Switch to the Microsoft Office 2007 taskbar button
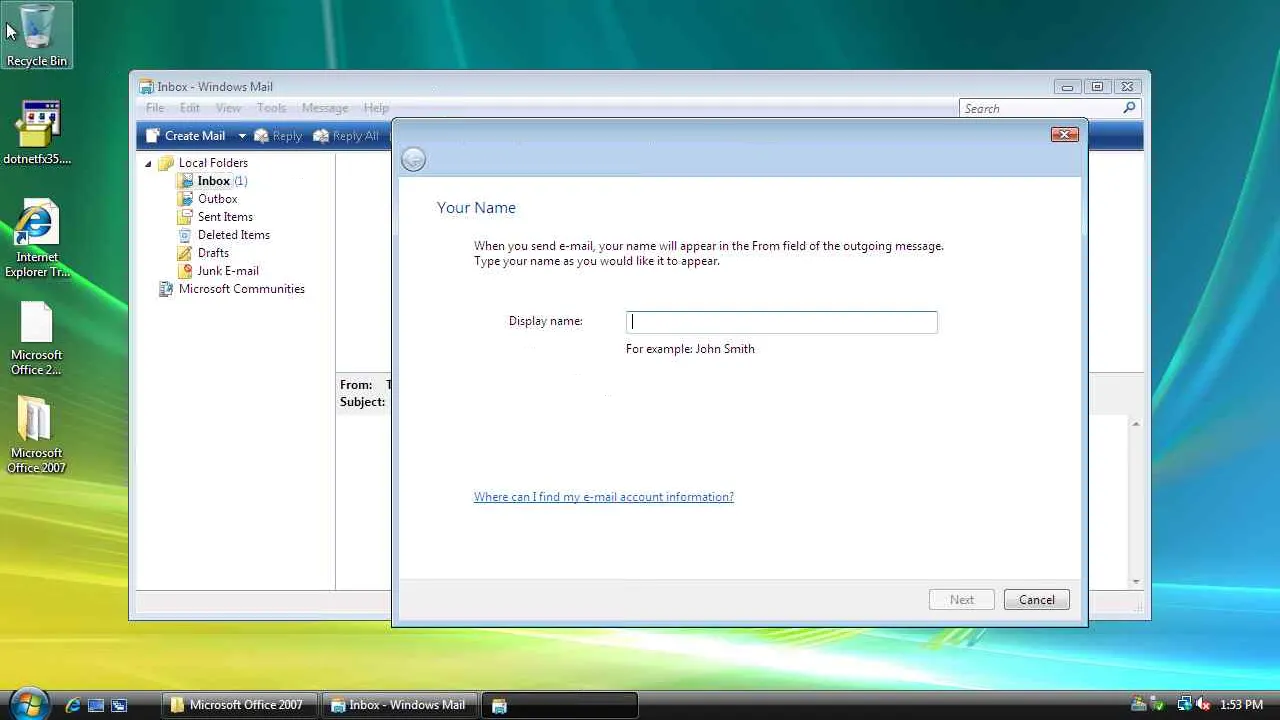The width and height of the screenshot is (1280, 720). click(x=240, y=705)
